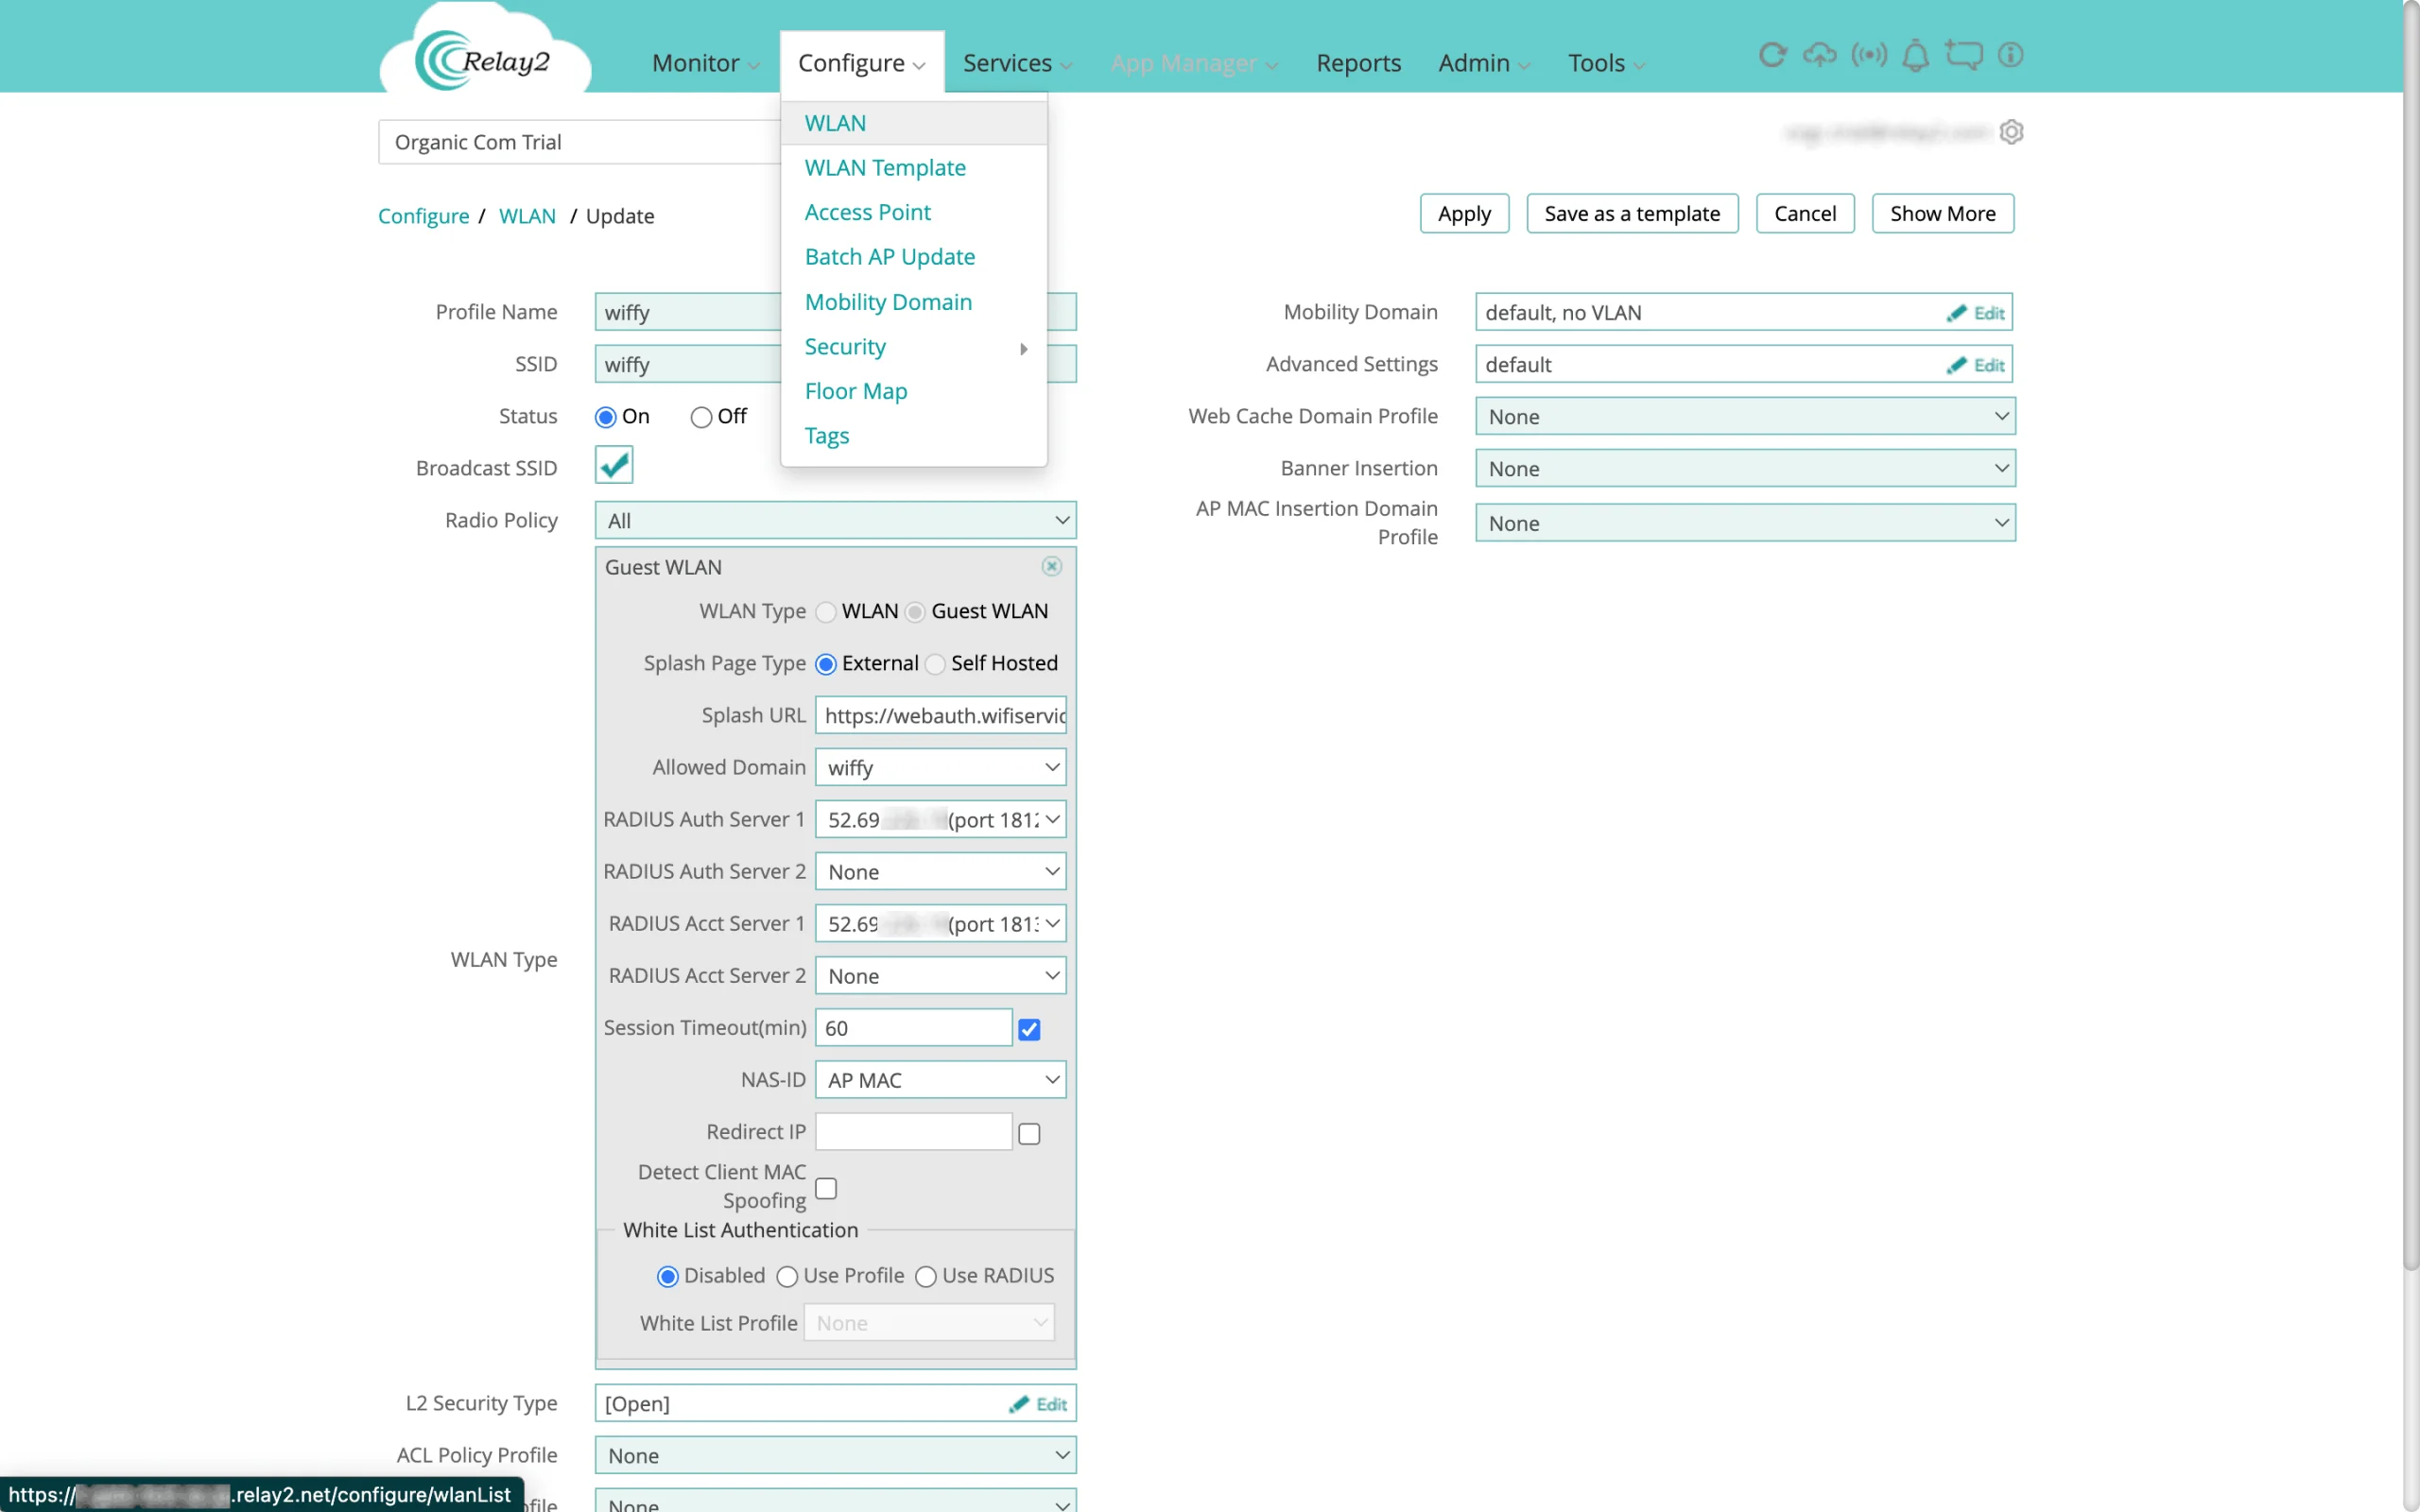Select WLAN Template from Configure menu

click(x=885, y=168)
